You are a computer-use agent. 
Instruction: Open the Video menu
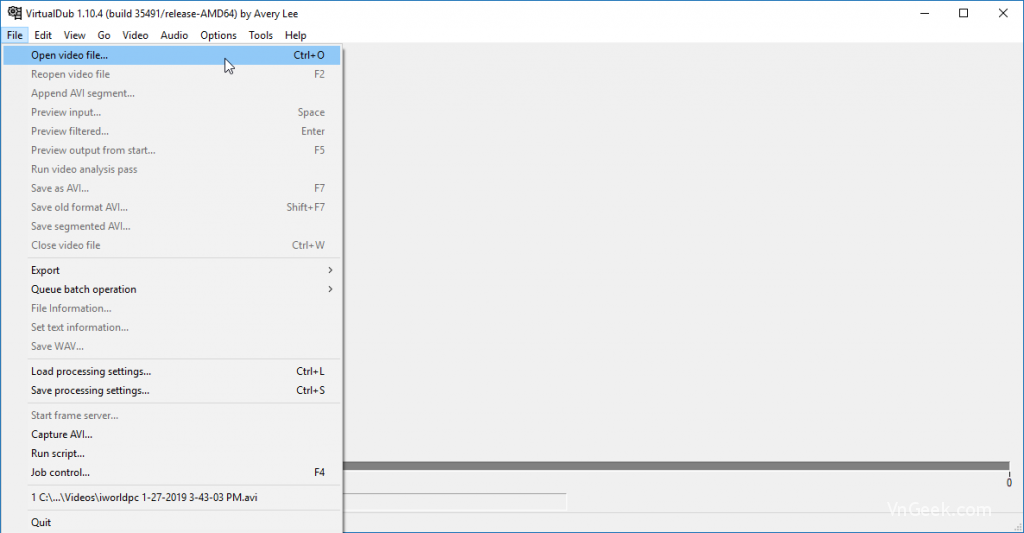(x=135, y=35)
